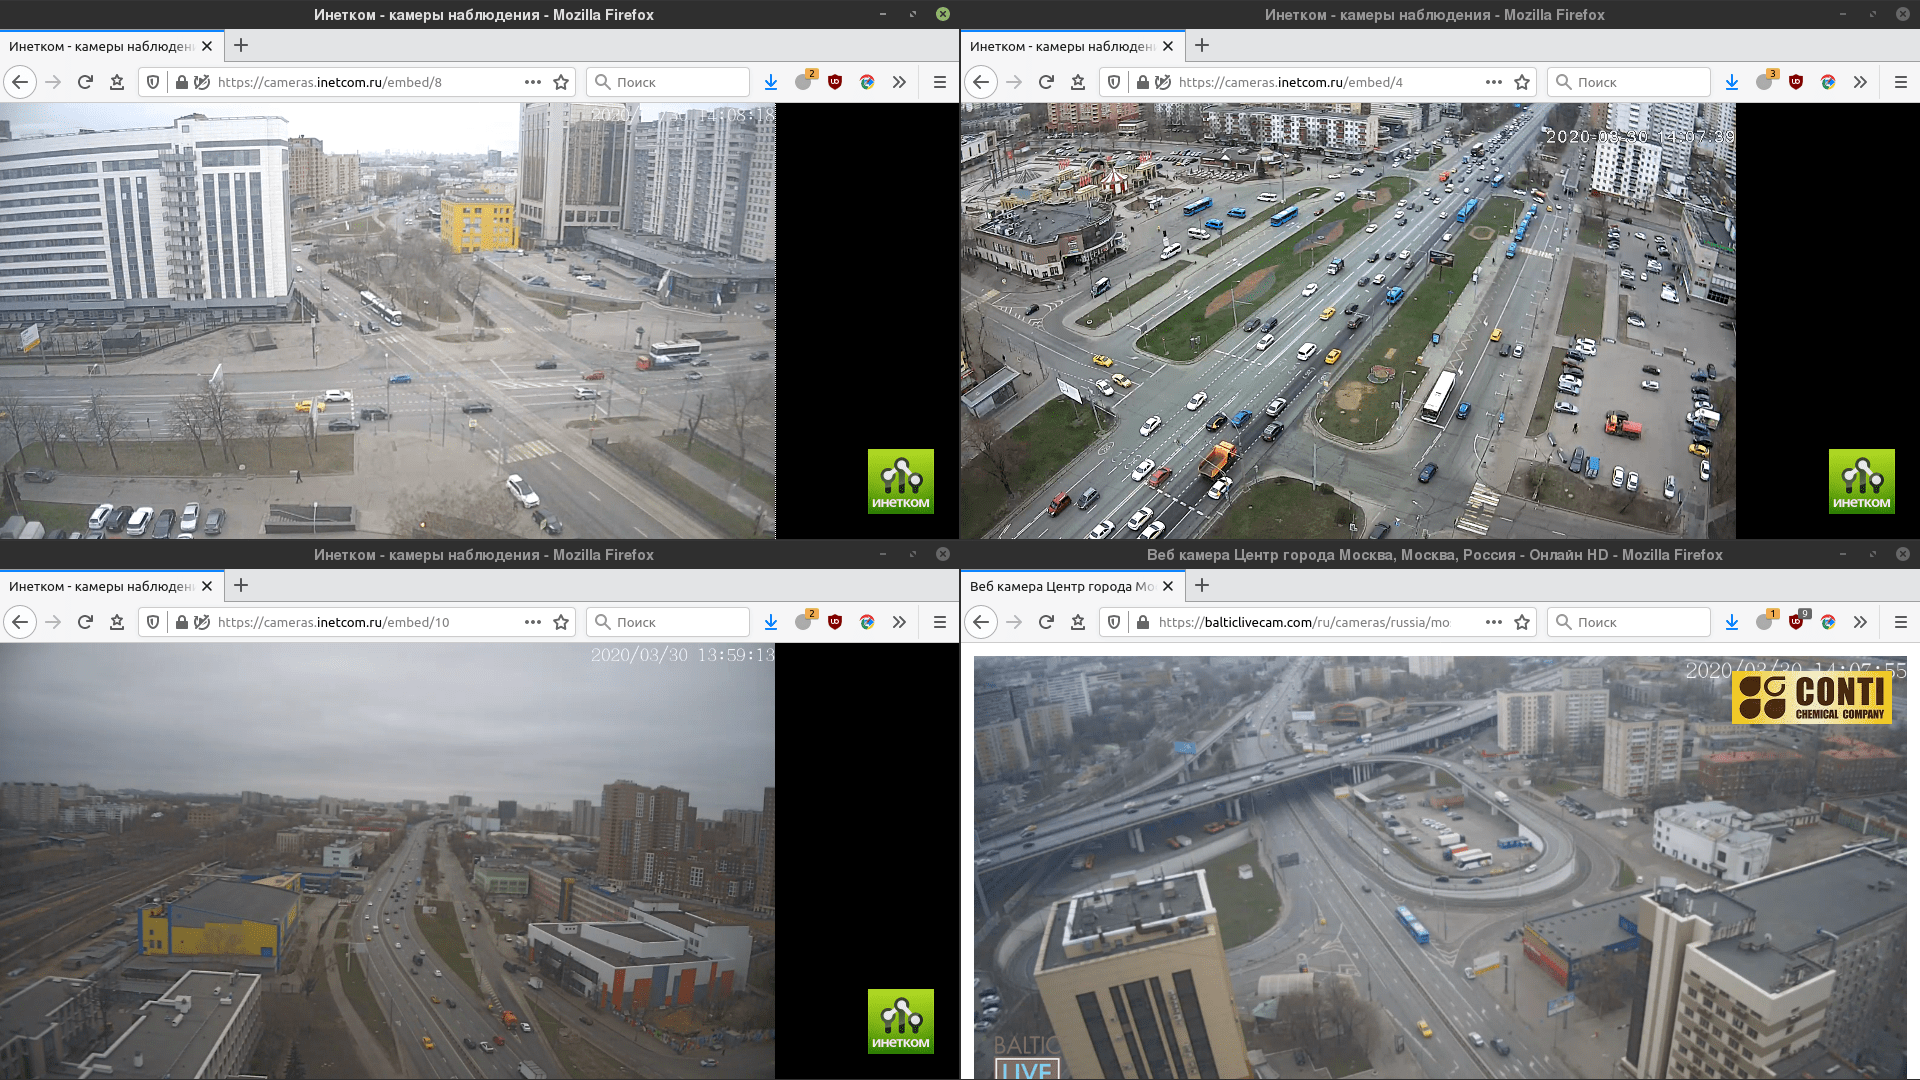Open page actions three-dot menu in embed/10 URL bar

pyautogui.click(x=533, y=622)
